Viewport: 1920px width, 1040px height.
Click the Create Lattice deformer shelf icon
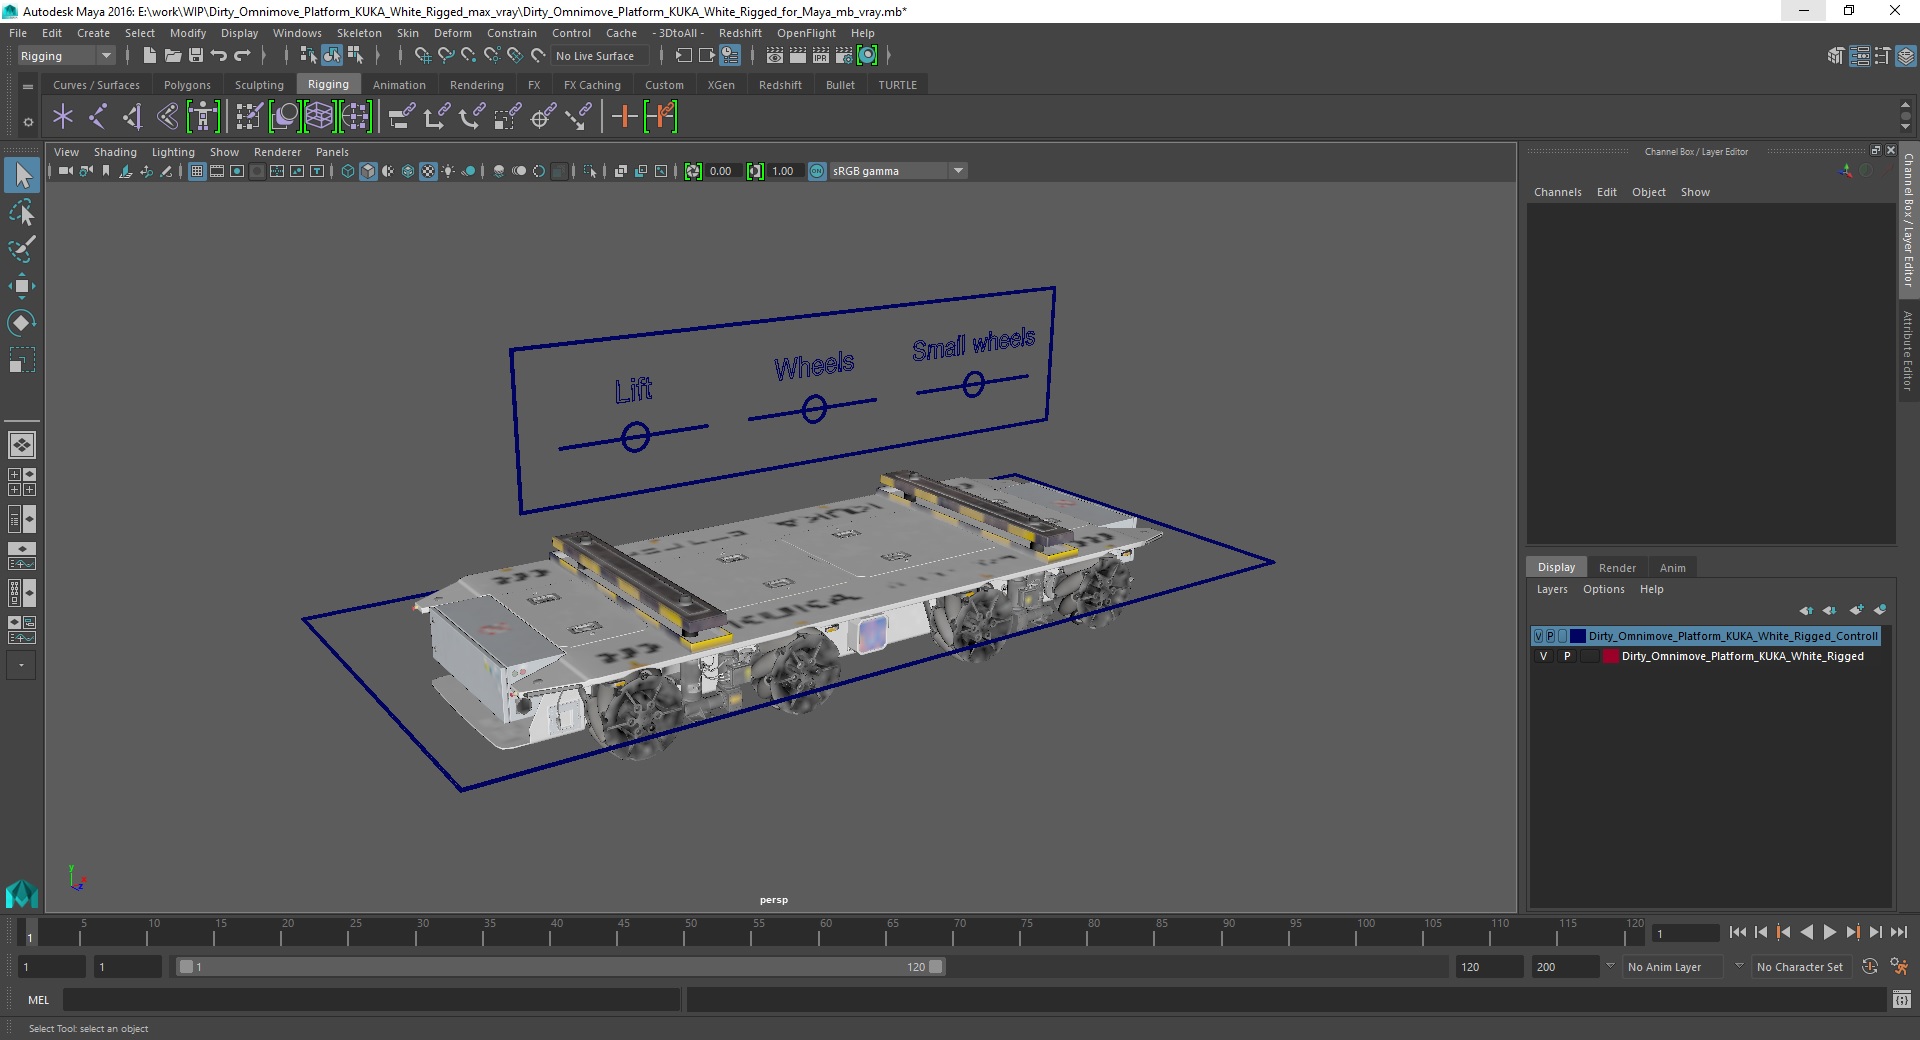(x=319, y=117)
